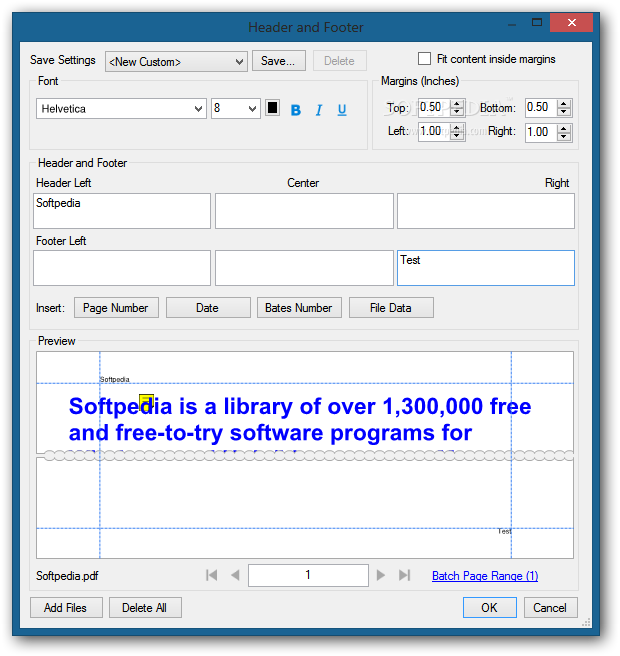Focus the Header Left field containing Softpedia
620x656 pixels.
coord(122,211)
